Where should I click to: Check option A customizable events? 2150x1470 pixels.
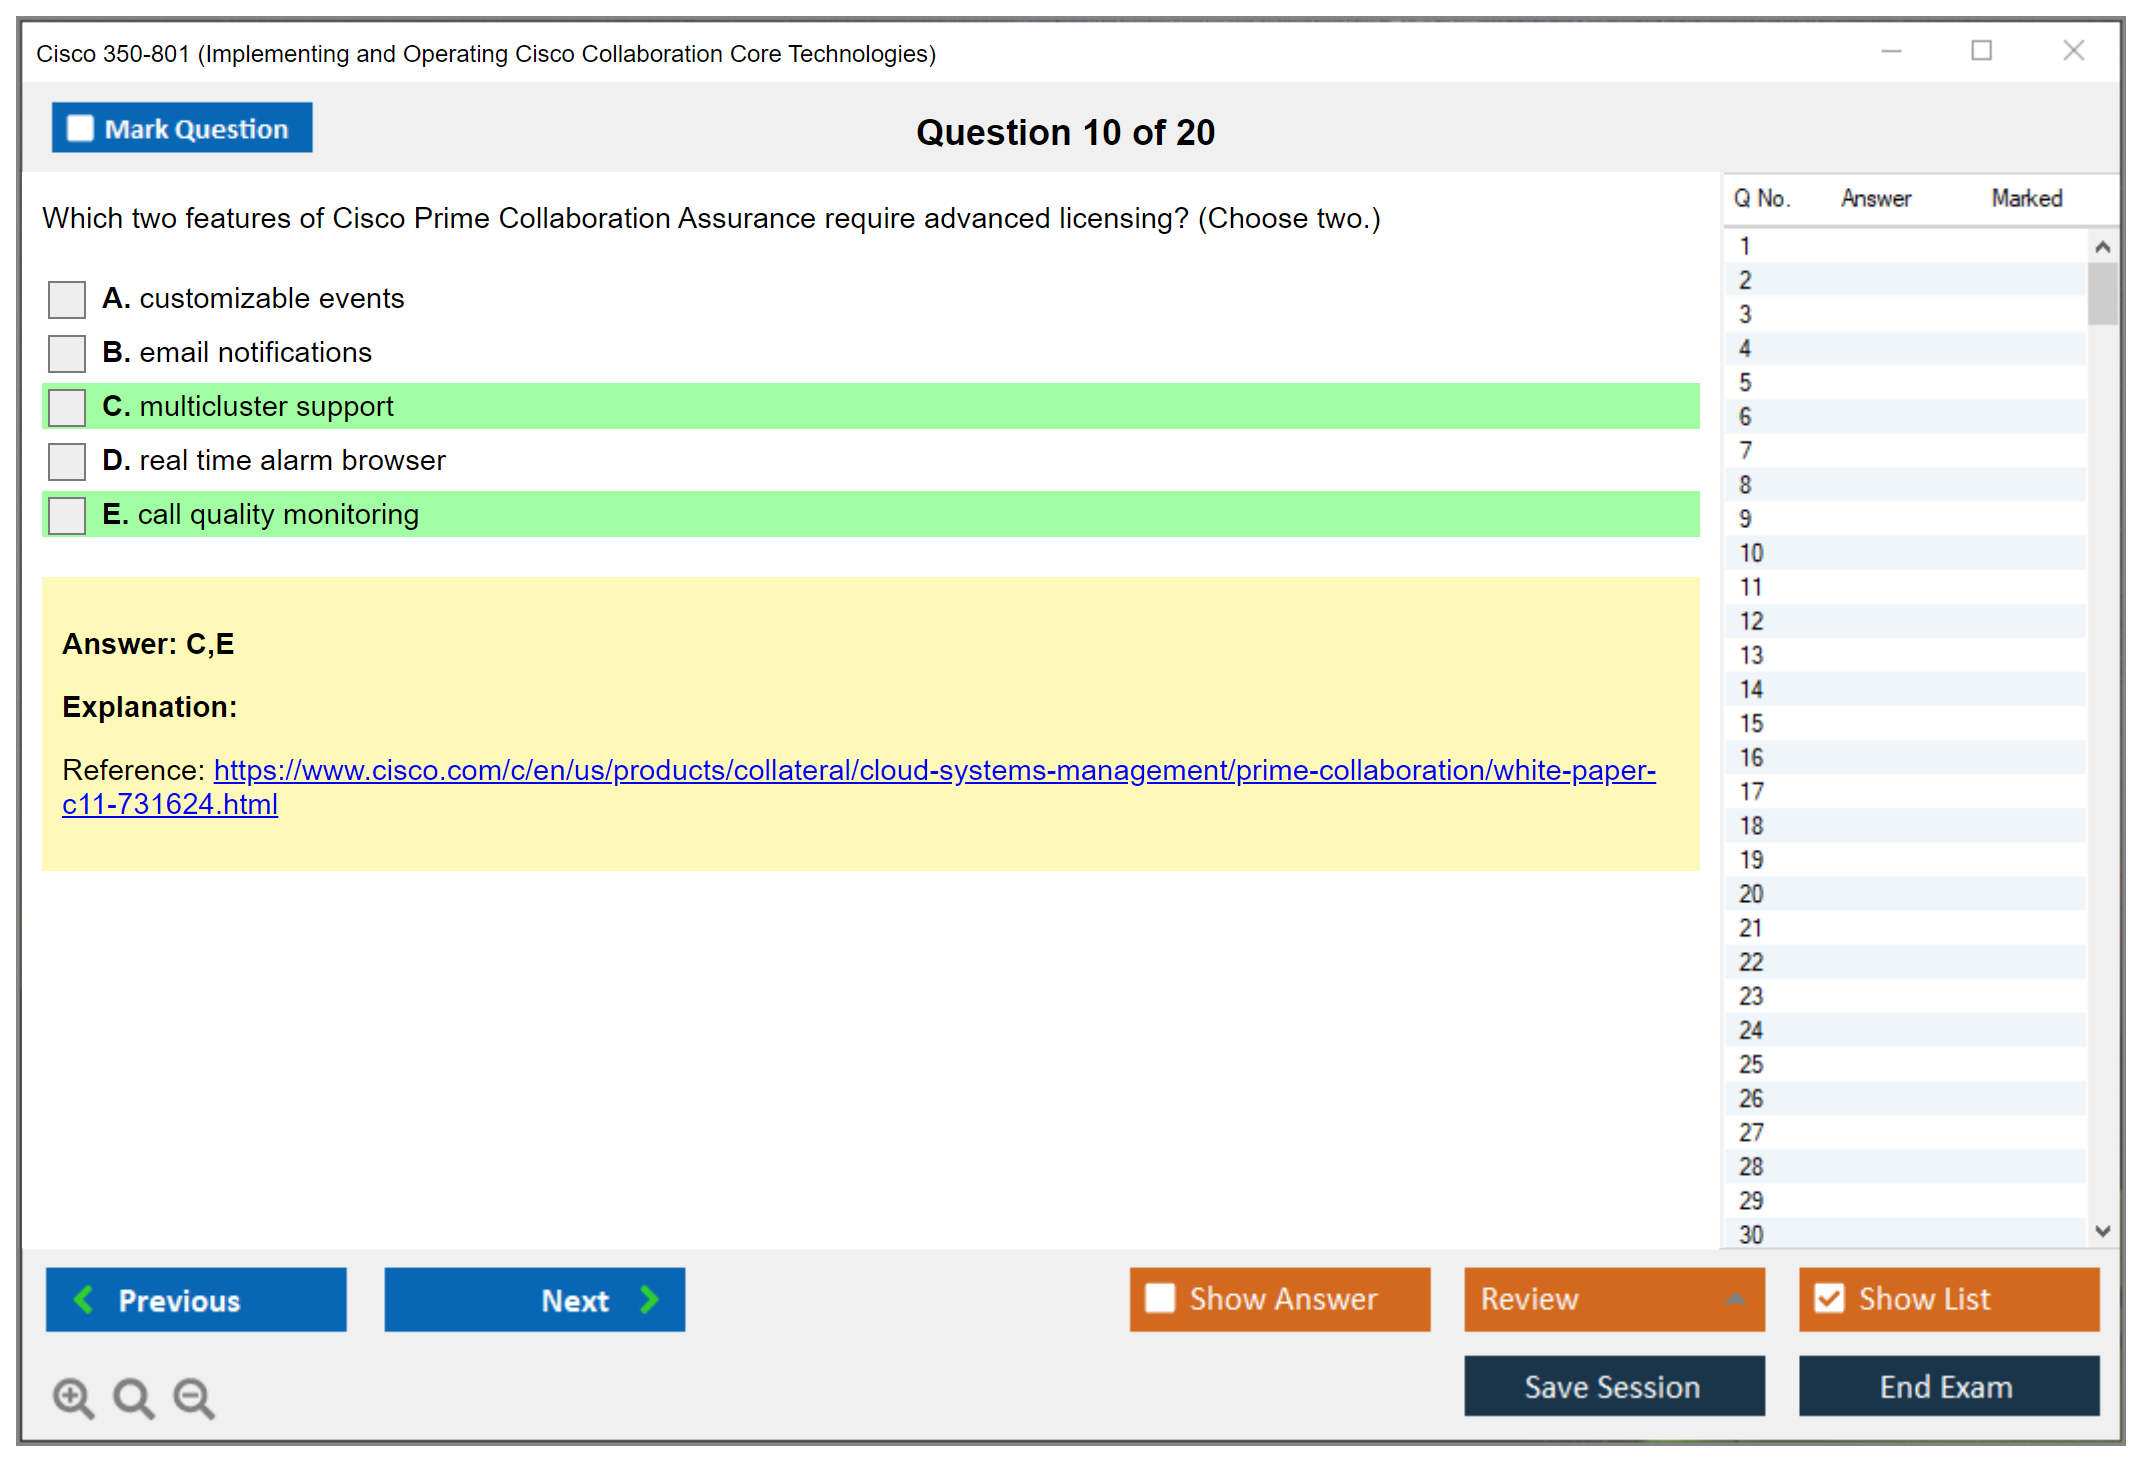point(67,299)
